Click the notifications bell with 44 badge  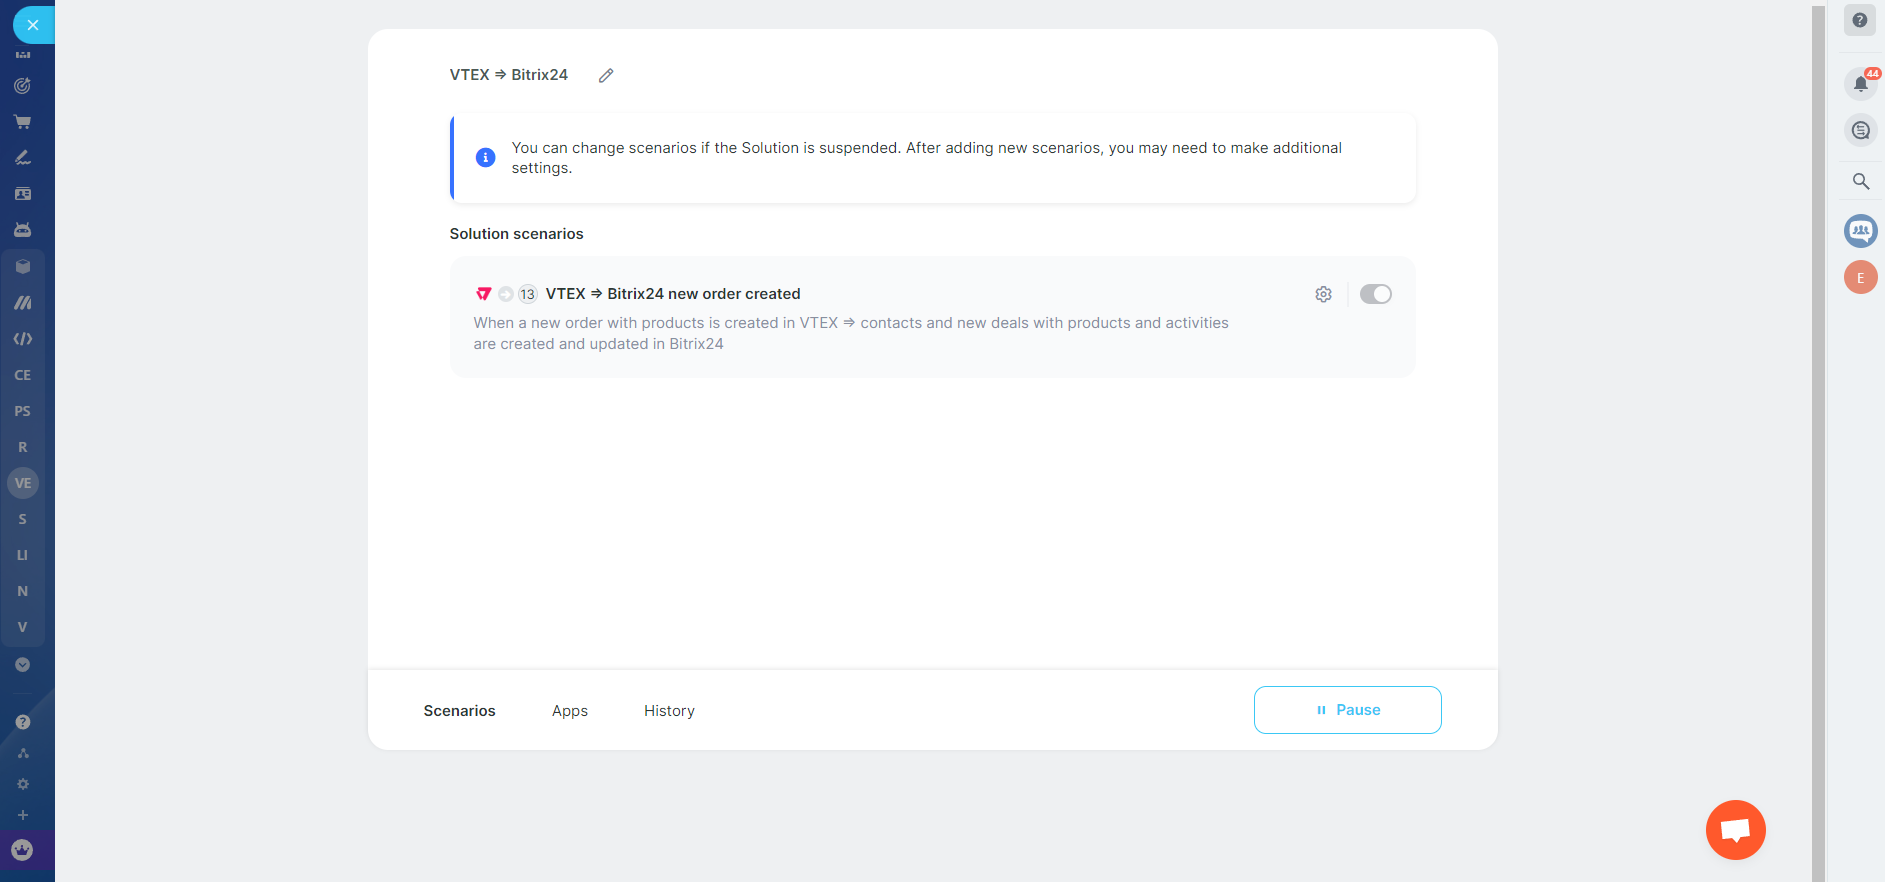(1860, 84)
